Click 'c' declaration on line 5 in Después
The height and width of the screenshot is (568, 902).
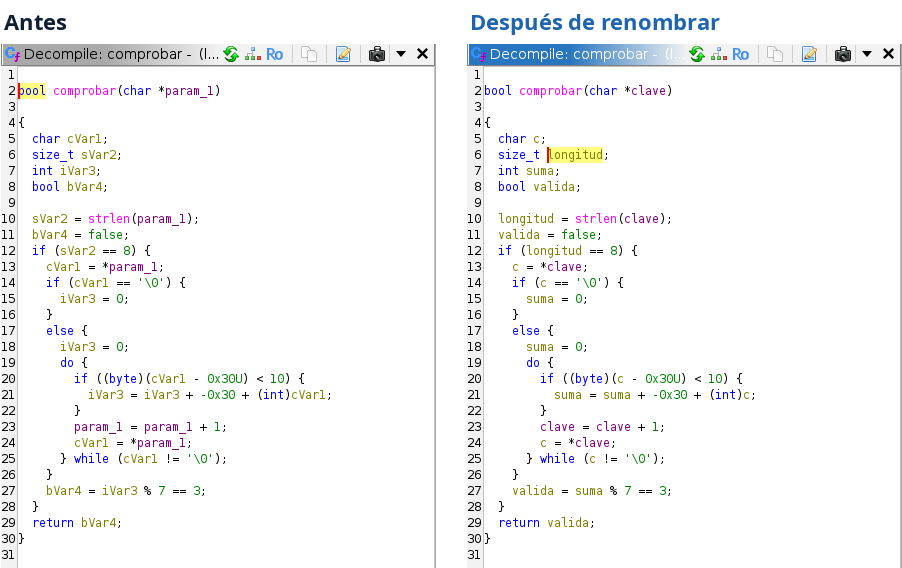pyautogui.click(x=537, y=139)
